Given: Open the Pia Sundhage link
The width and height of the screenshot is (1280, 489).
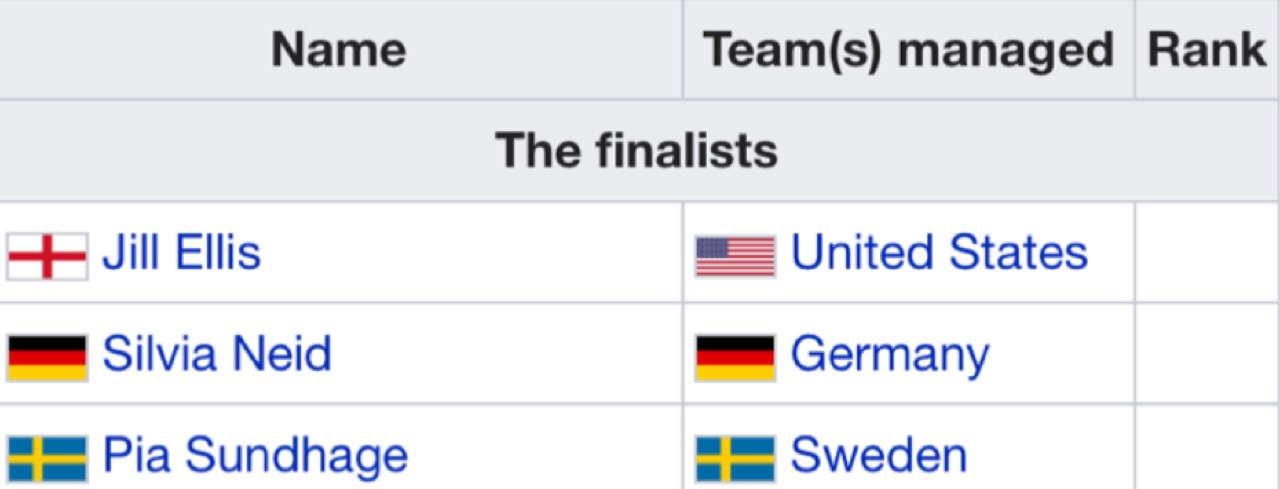Looking at the screenshot, I should coord(255,456).
